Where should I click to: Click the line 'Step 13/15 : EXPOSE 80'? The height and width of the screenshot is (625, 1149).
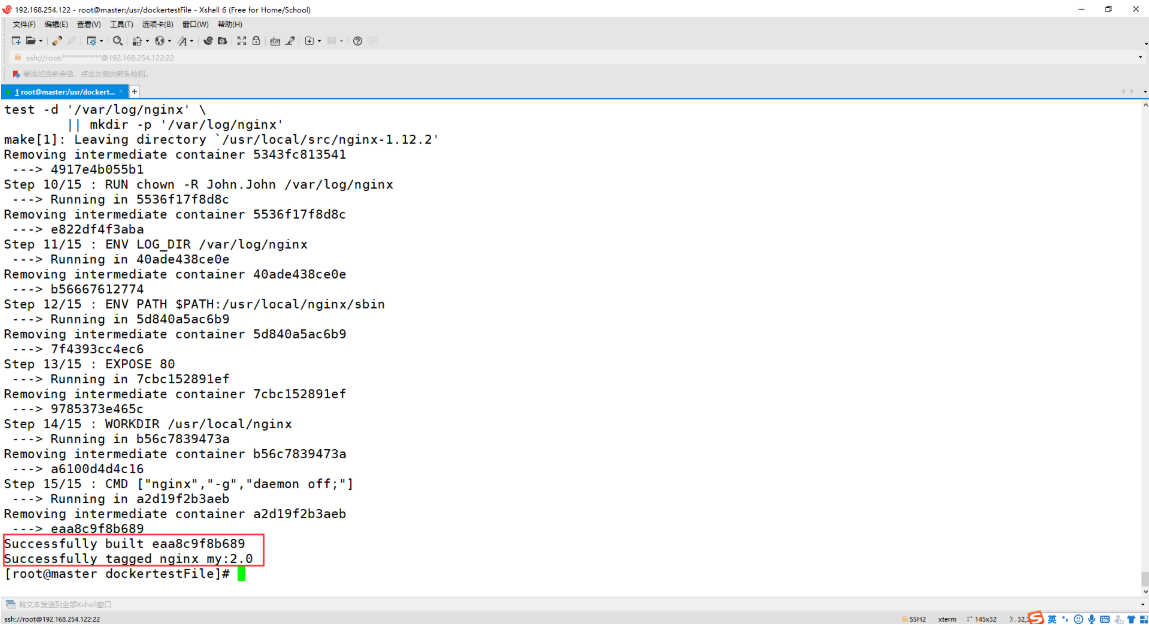coord(89,364)
